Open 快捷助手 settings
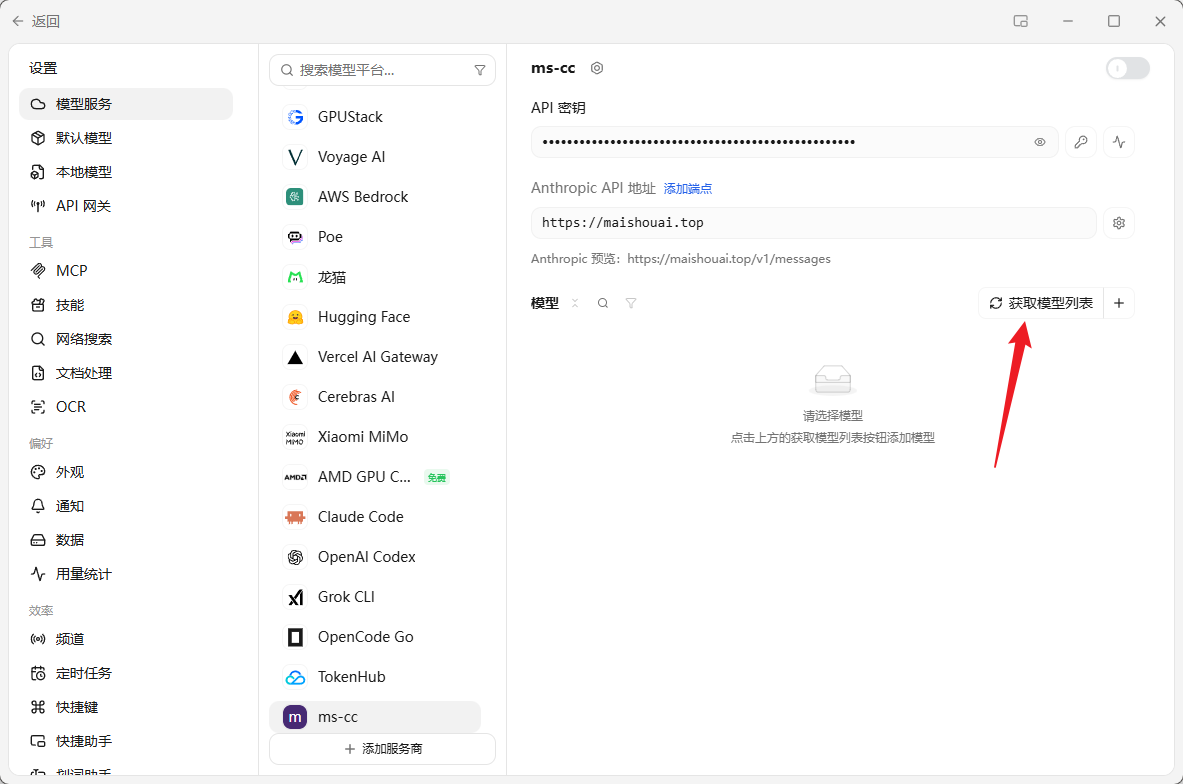Image resolution: width=1183 pixels, height=784 pixels. 126,741
